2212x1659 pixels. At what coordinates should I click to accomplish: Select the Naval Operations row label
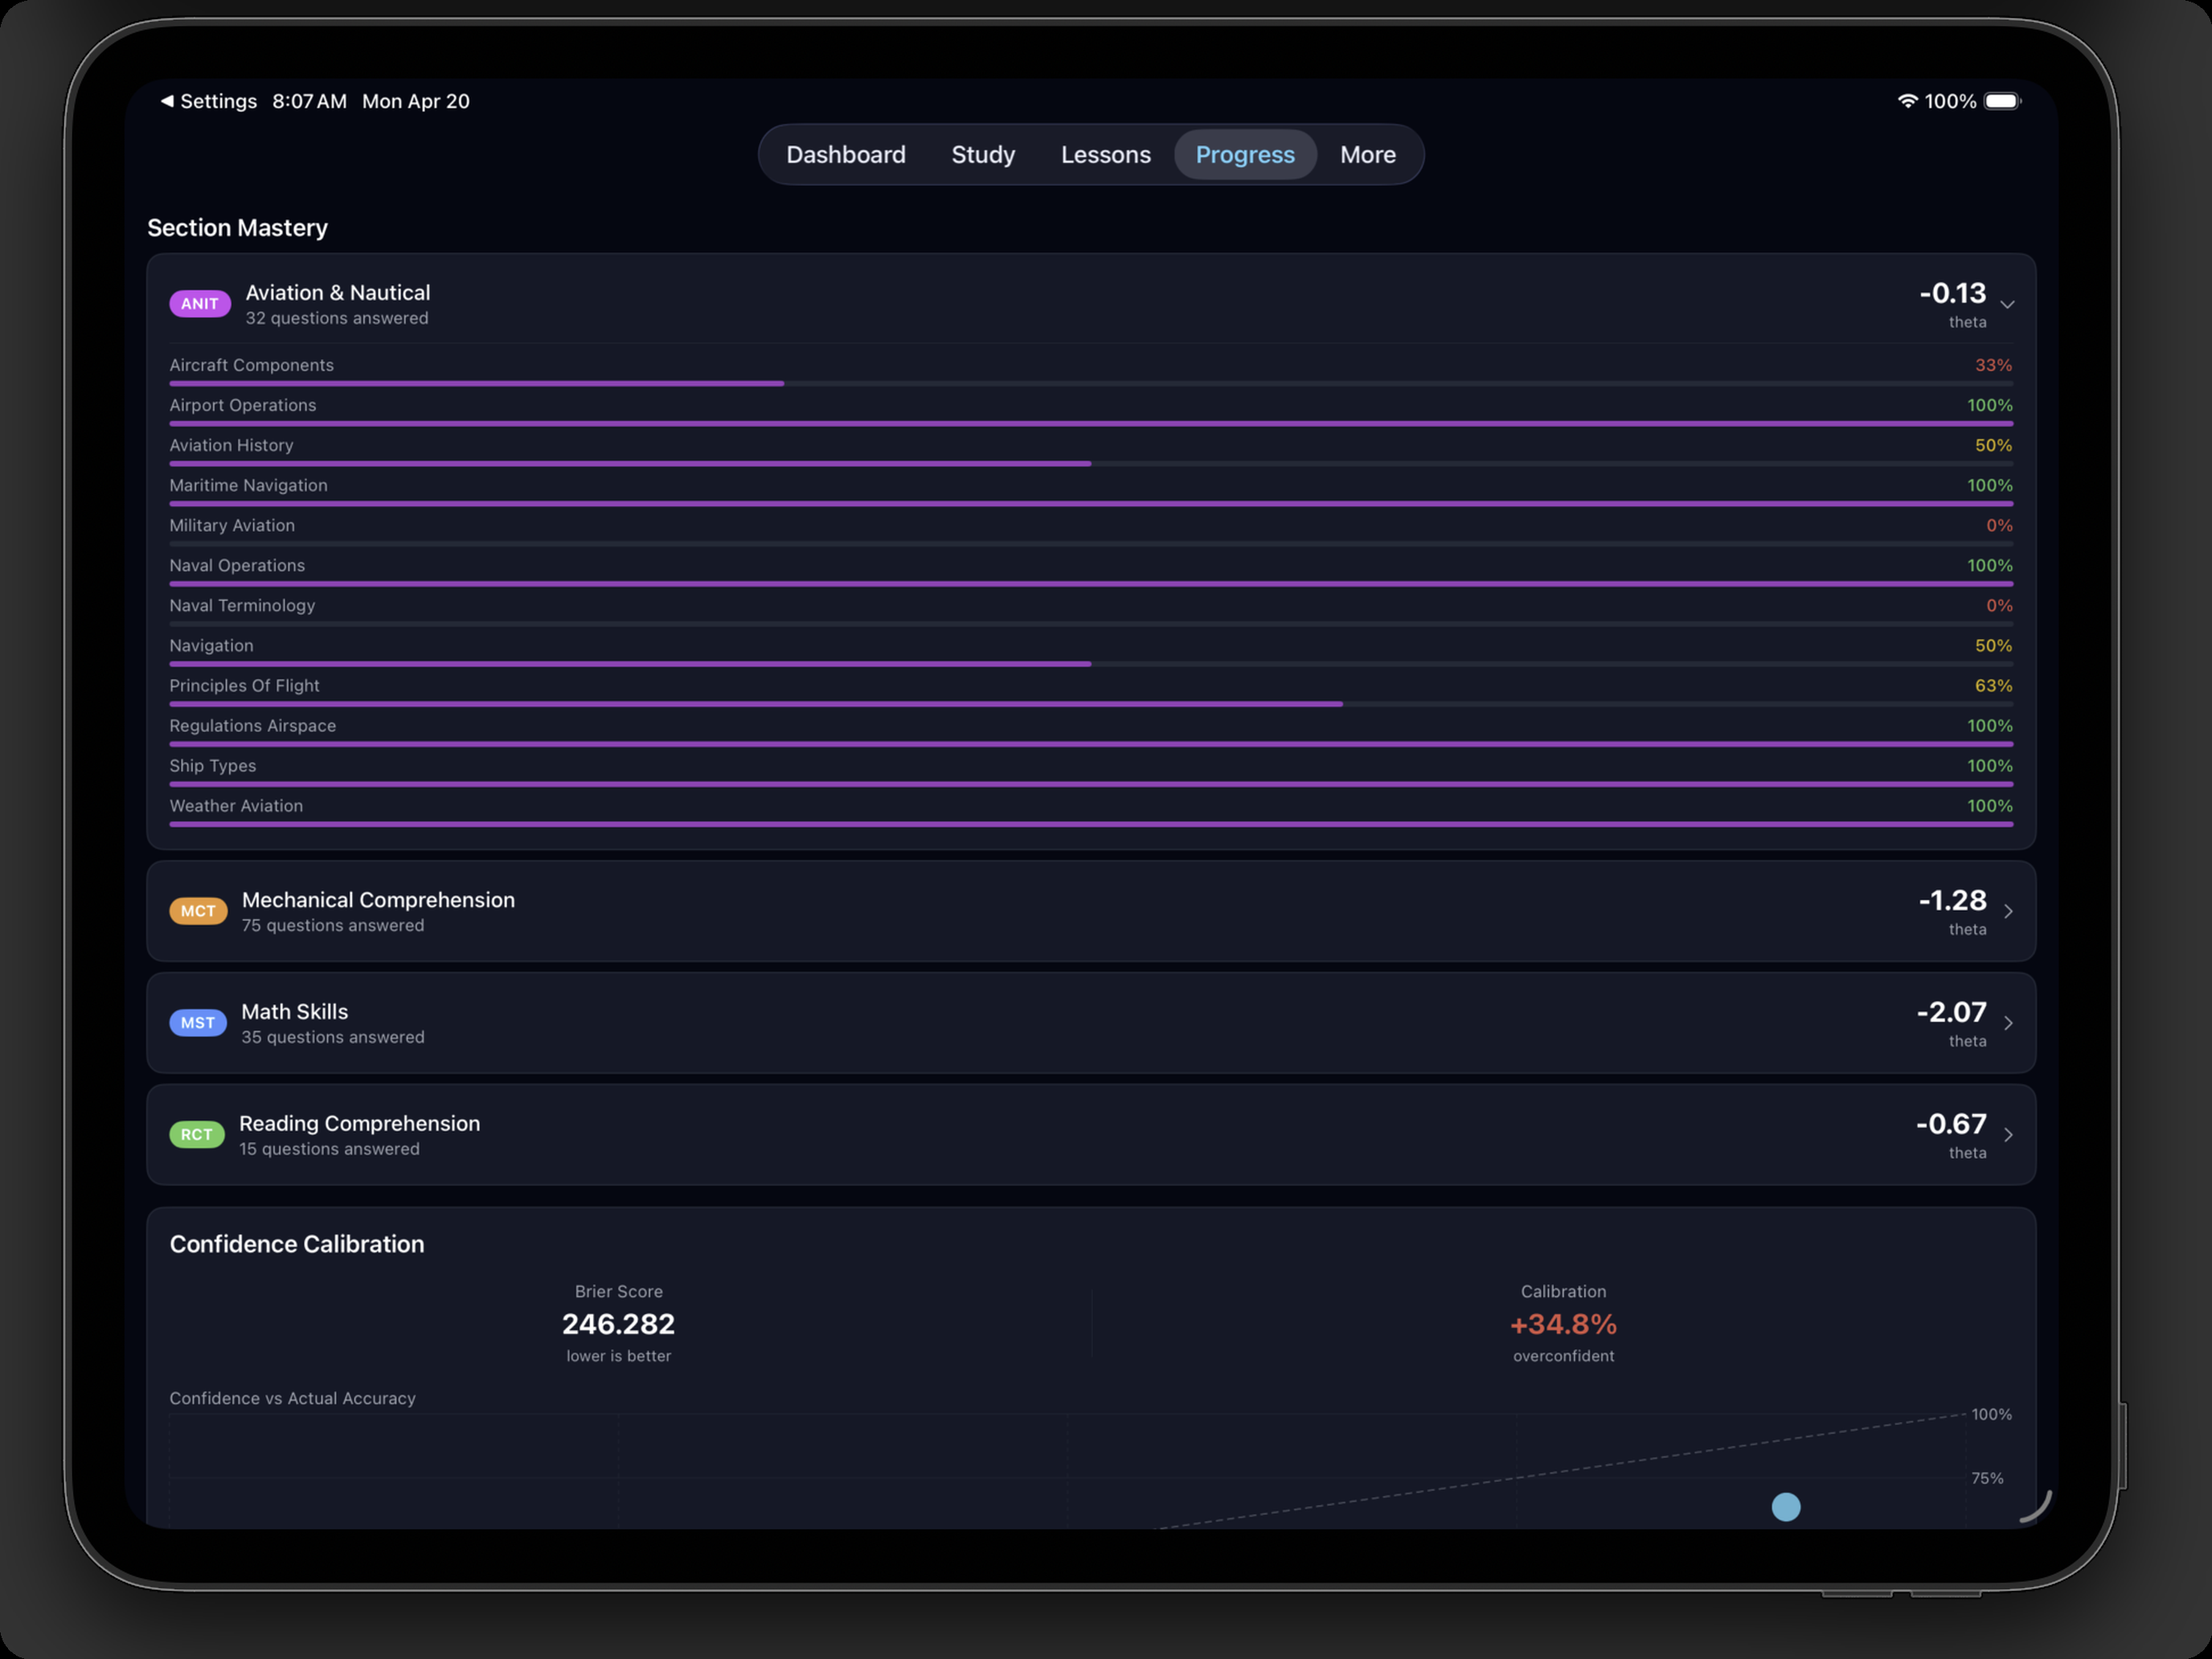click(x=237, y=565)
